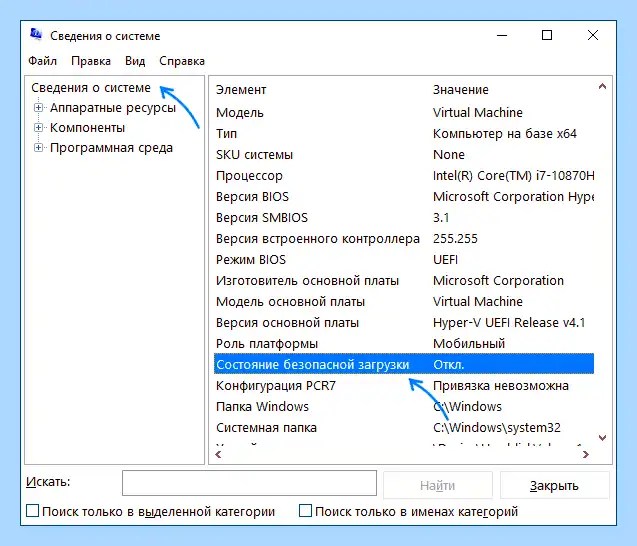This screenshot has height=546, width=637.
Task: Select the Системная папка row
Action: 404,428
